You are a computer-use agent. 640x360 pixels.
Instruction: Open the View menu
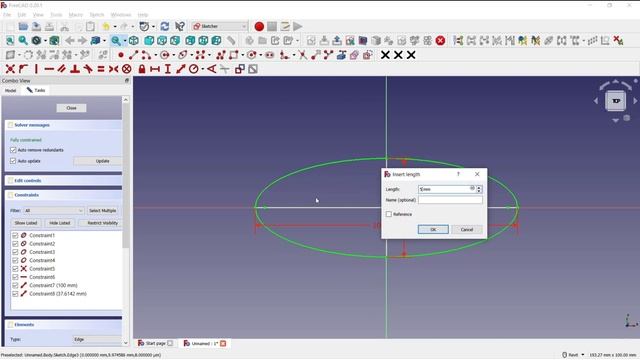coord(38,15)
